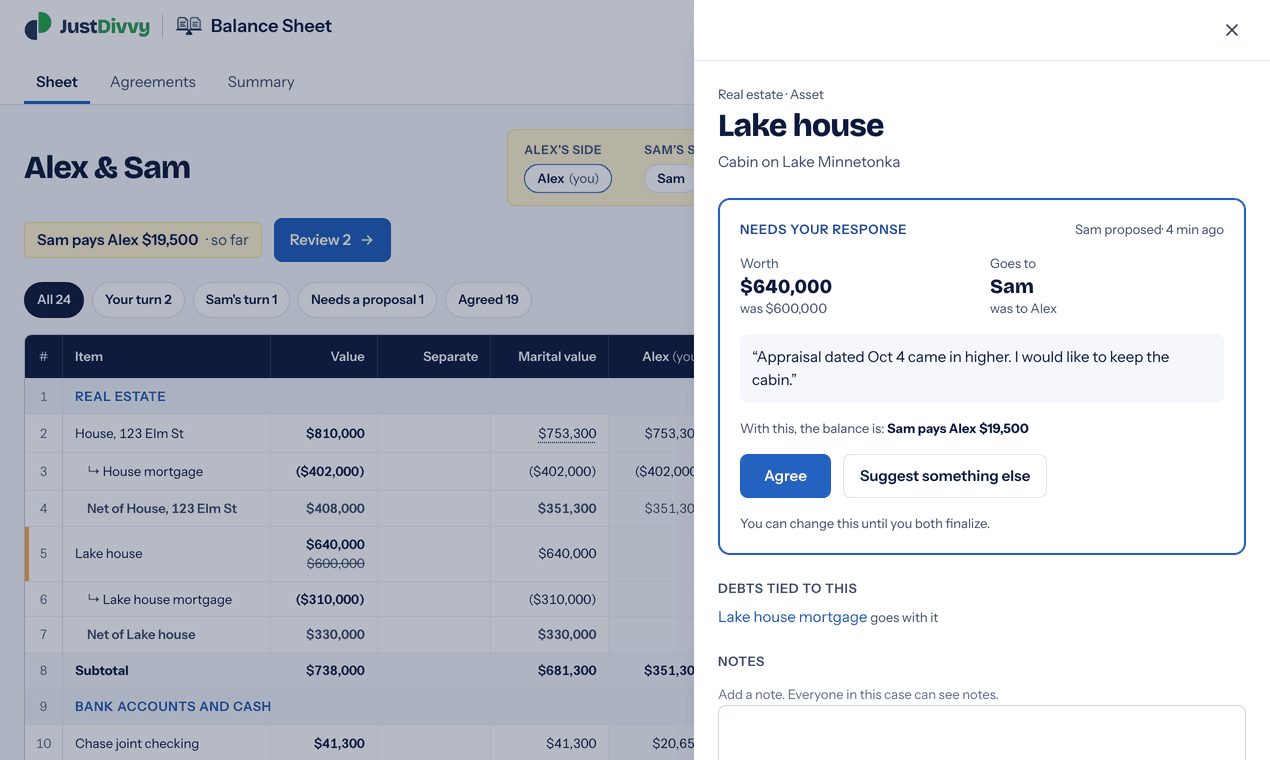The height and width of the screenshot is (760, 1270).
Task: Select the House, 123 Elm St row
Action: tap(360, 434)
